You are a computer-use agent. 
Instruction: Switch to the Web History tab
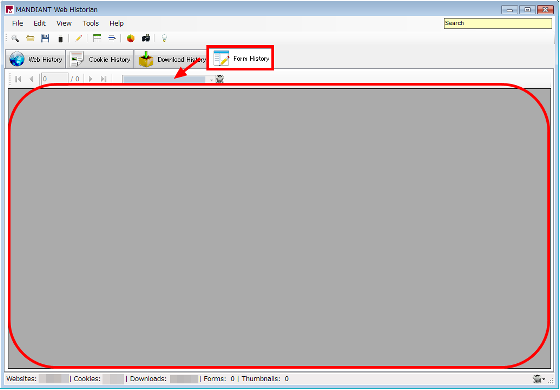pos(36,59)
